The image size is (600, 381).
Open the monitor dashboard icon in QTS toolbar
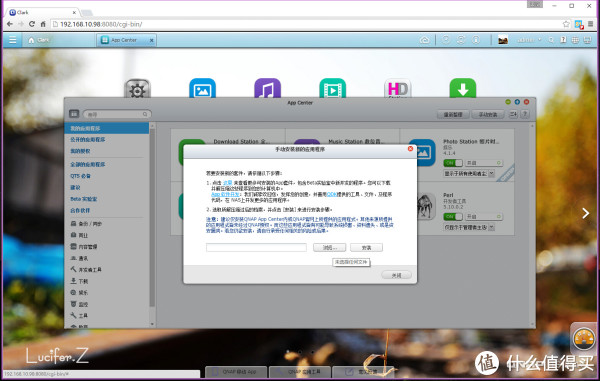587,40
